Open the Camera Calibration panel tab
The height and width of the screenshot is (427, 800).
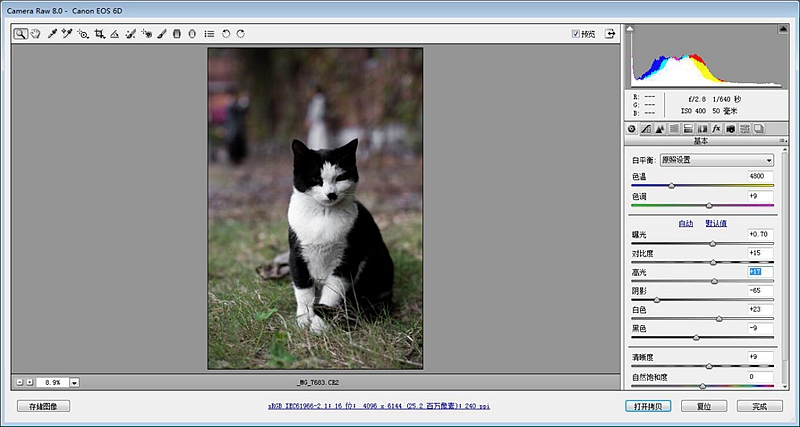click(x=731, y=129)
